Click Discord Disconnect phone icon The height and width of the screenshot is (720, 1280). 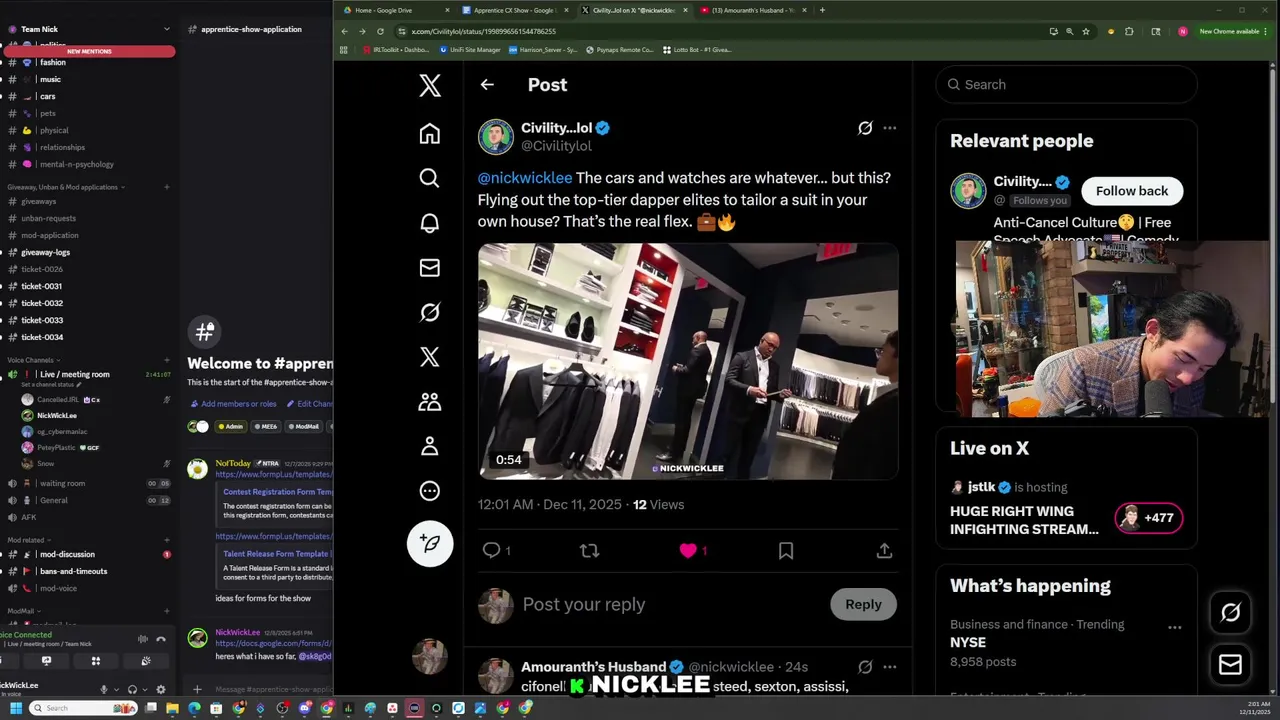[161, 639]
